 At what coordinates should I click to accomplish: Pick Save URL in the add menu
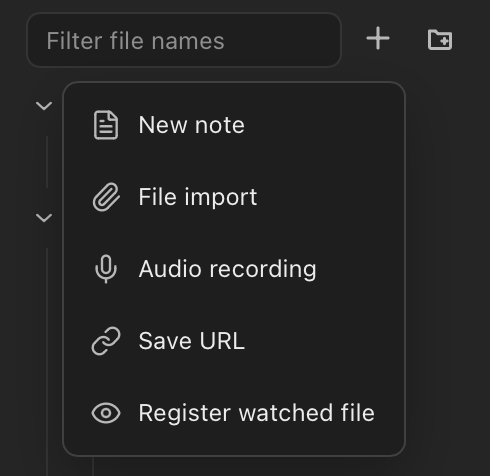pos(234,341)
